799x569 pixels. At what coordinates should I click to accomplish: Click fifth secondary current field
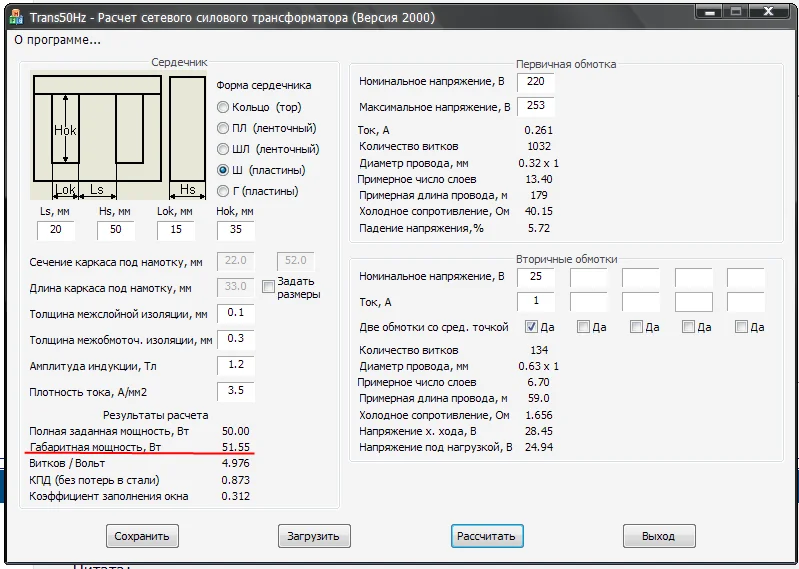point(745,302)
